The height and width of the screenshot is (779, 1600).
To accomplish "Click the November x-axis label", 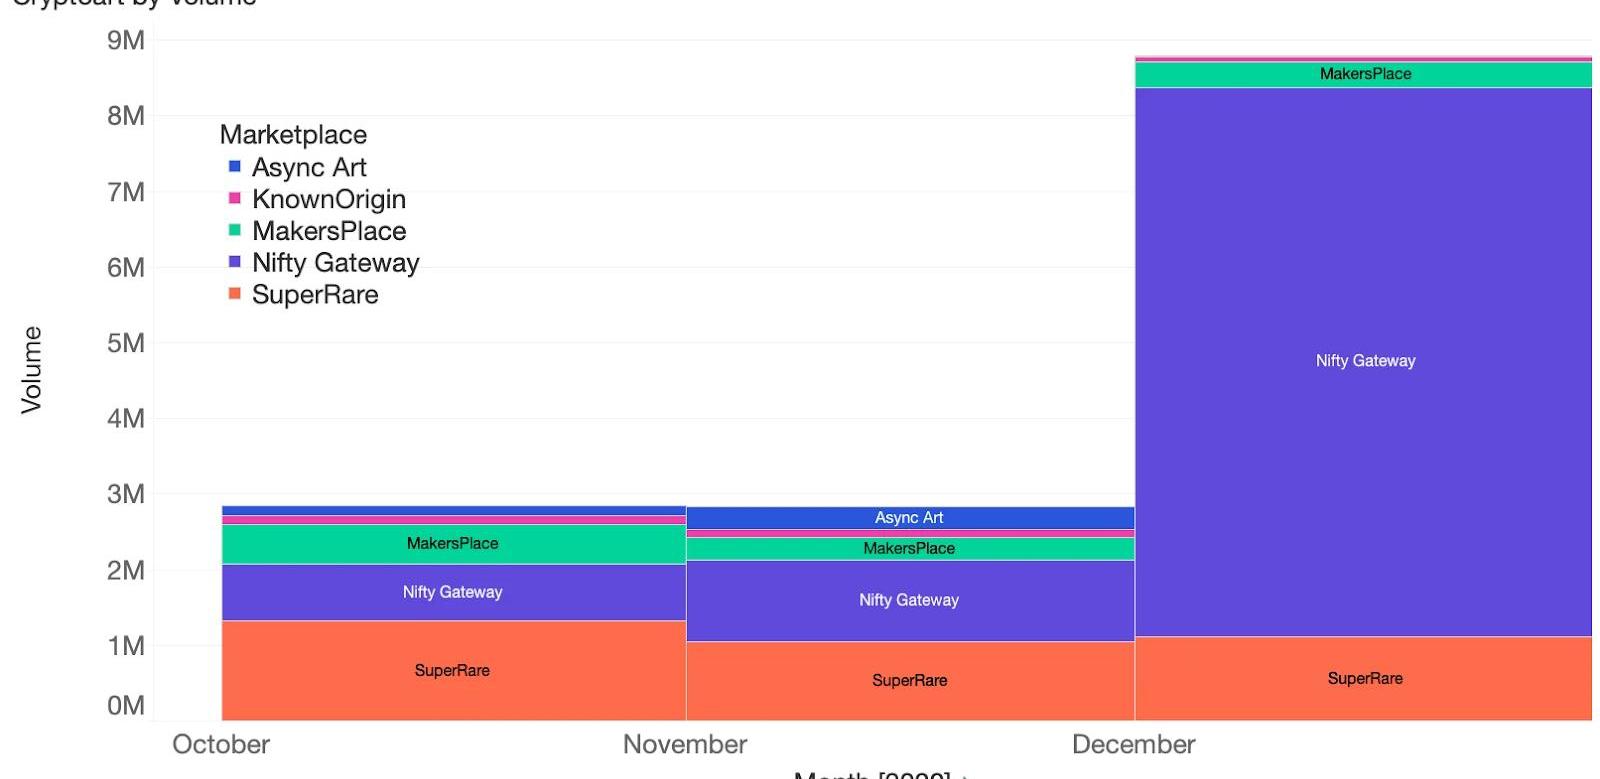I will (x=685, y=745).
